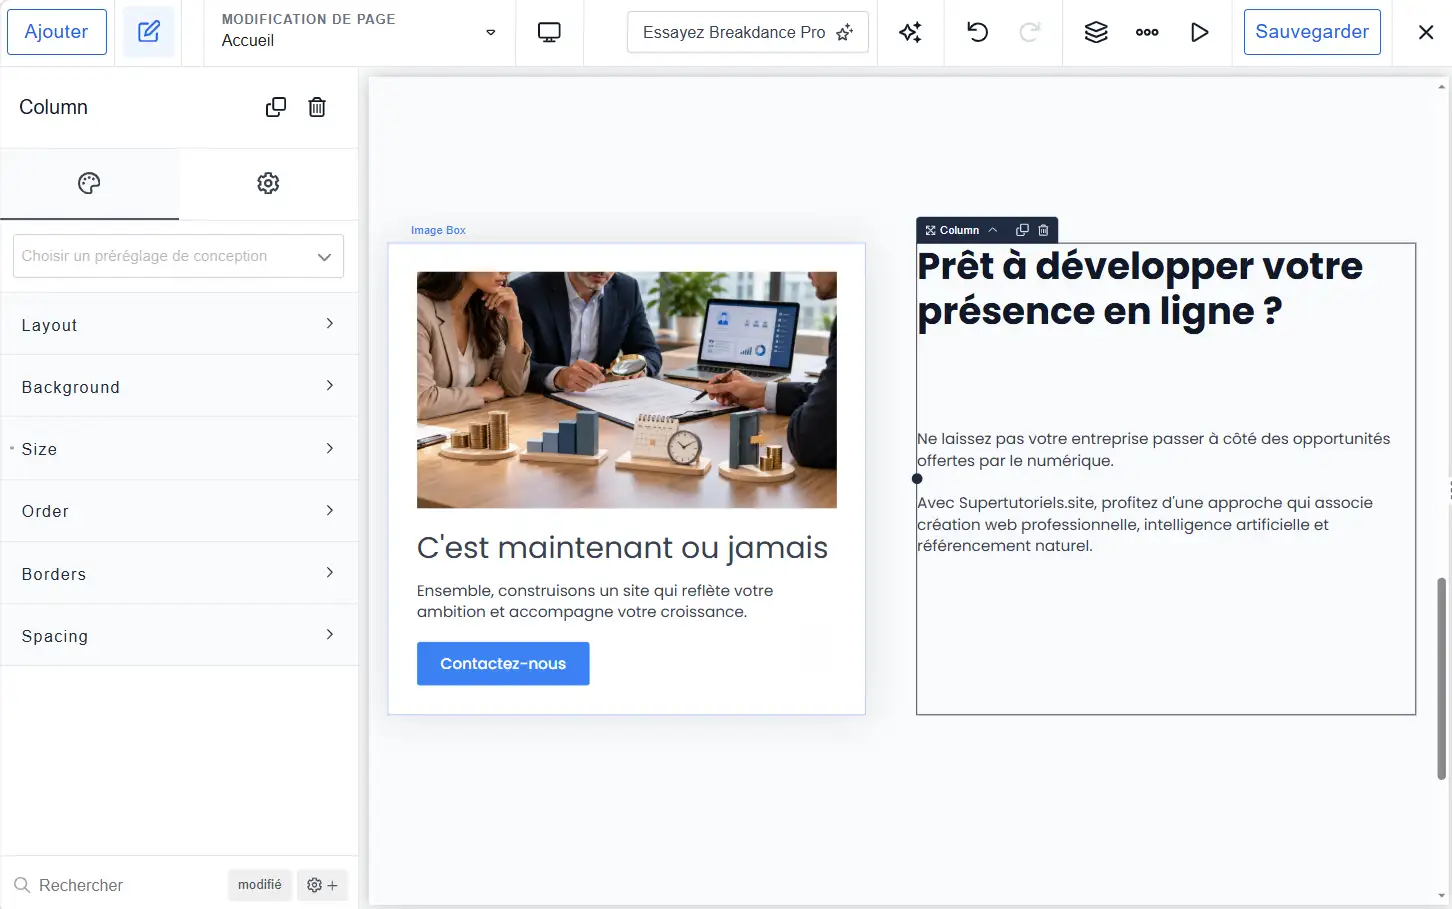The image size is (1452, 909).
Task: Select the parent via Column toolbar caret
Action: 993,230
